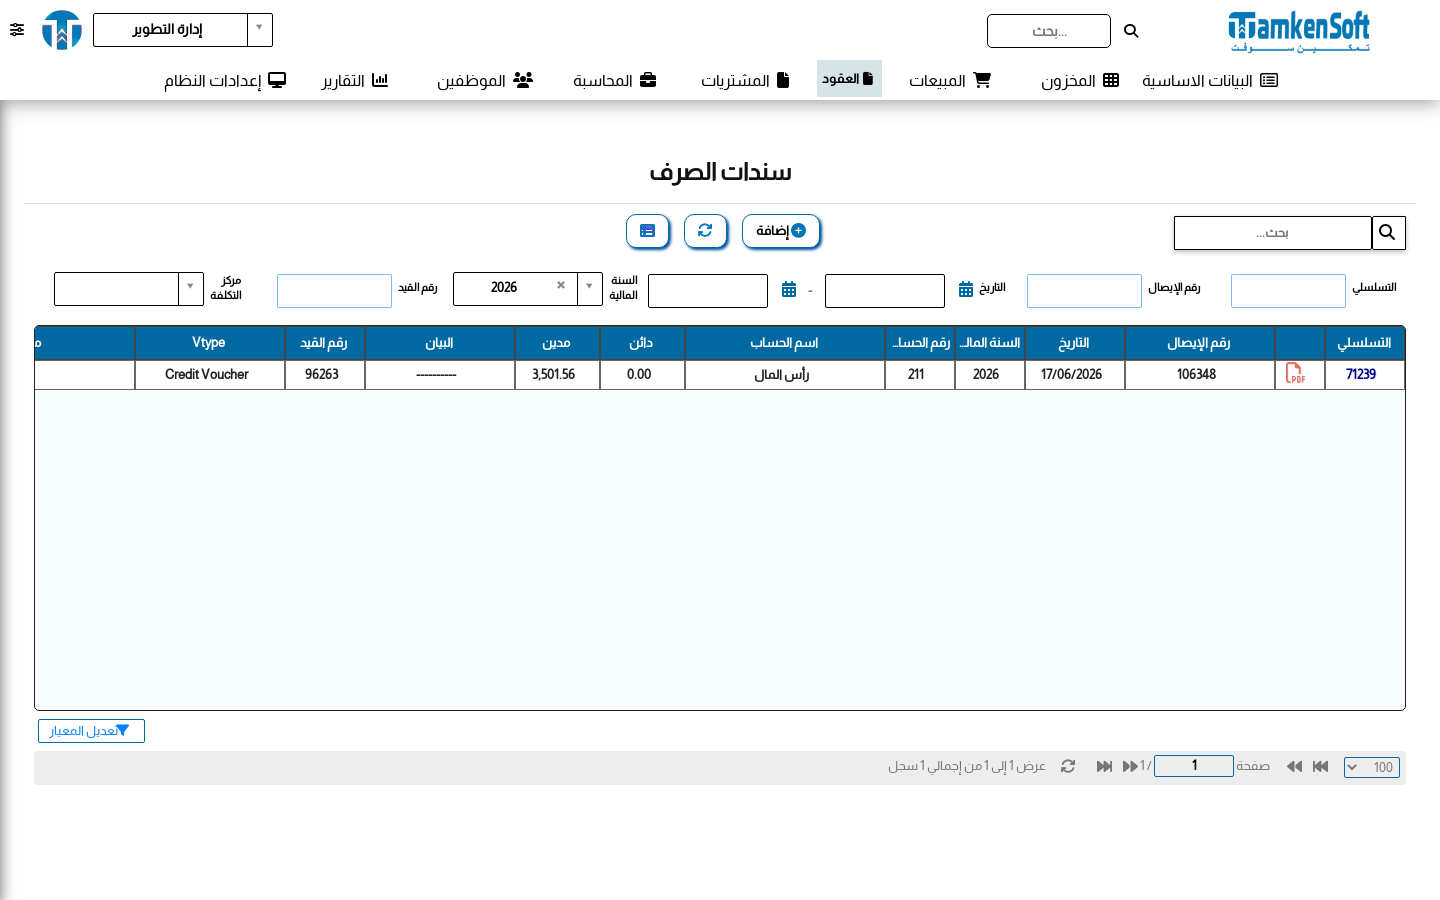
Task: Select date cell 17/06/2026
Action: tap(1074, 374)
